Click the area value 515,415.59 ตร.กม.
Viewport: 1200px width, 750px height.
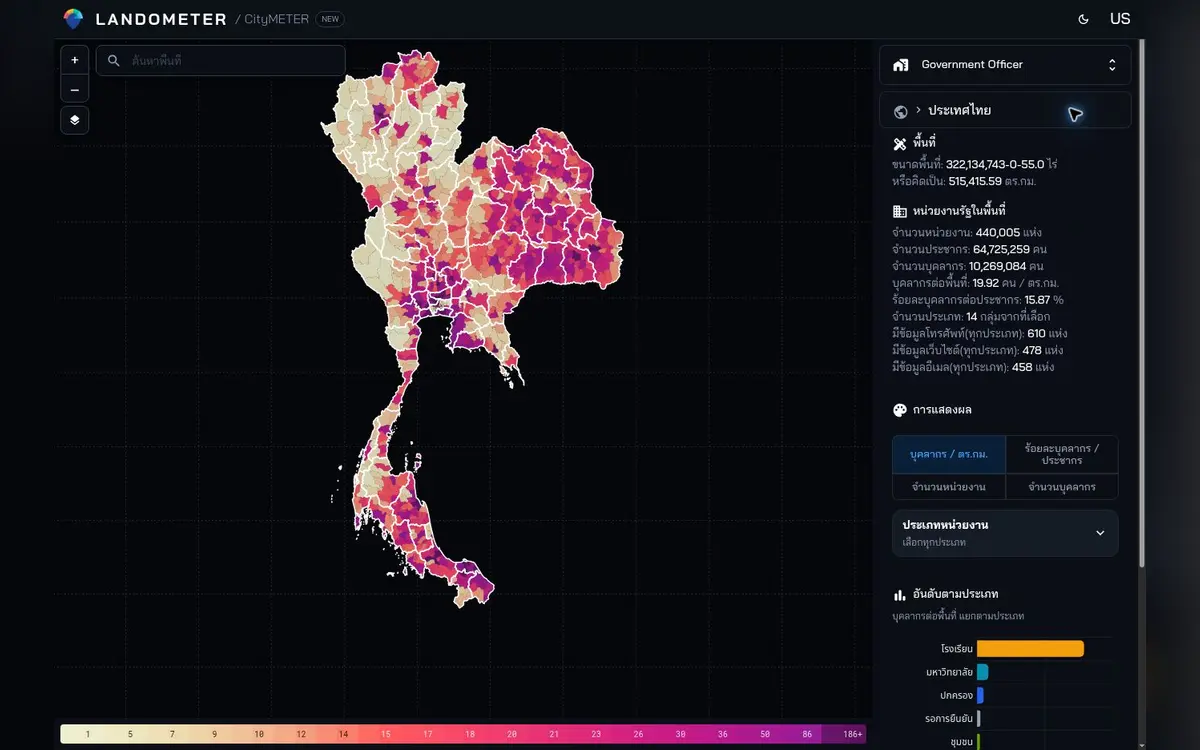(x=992, y=181)
